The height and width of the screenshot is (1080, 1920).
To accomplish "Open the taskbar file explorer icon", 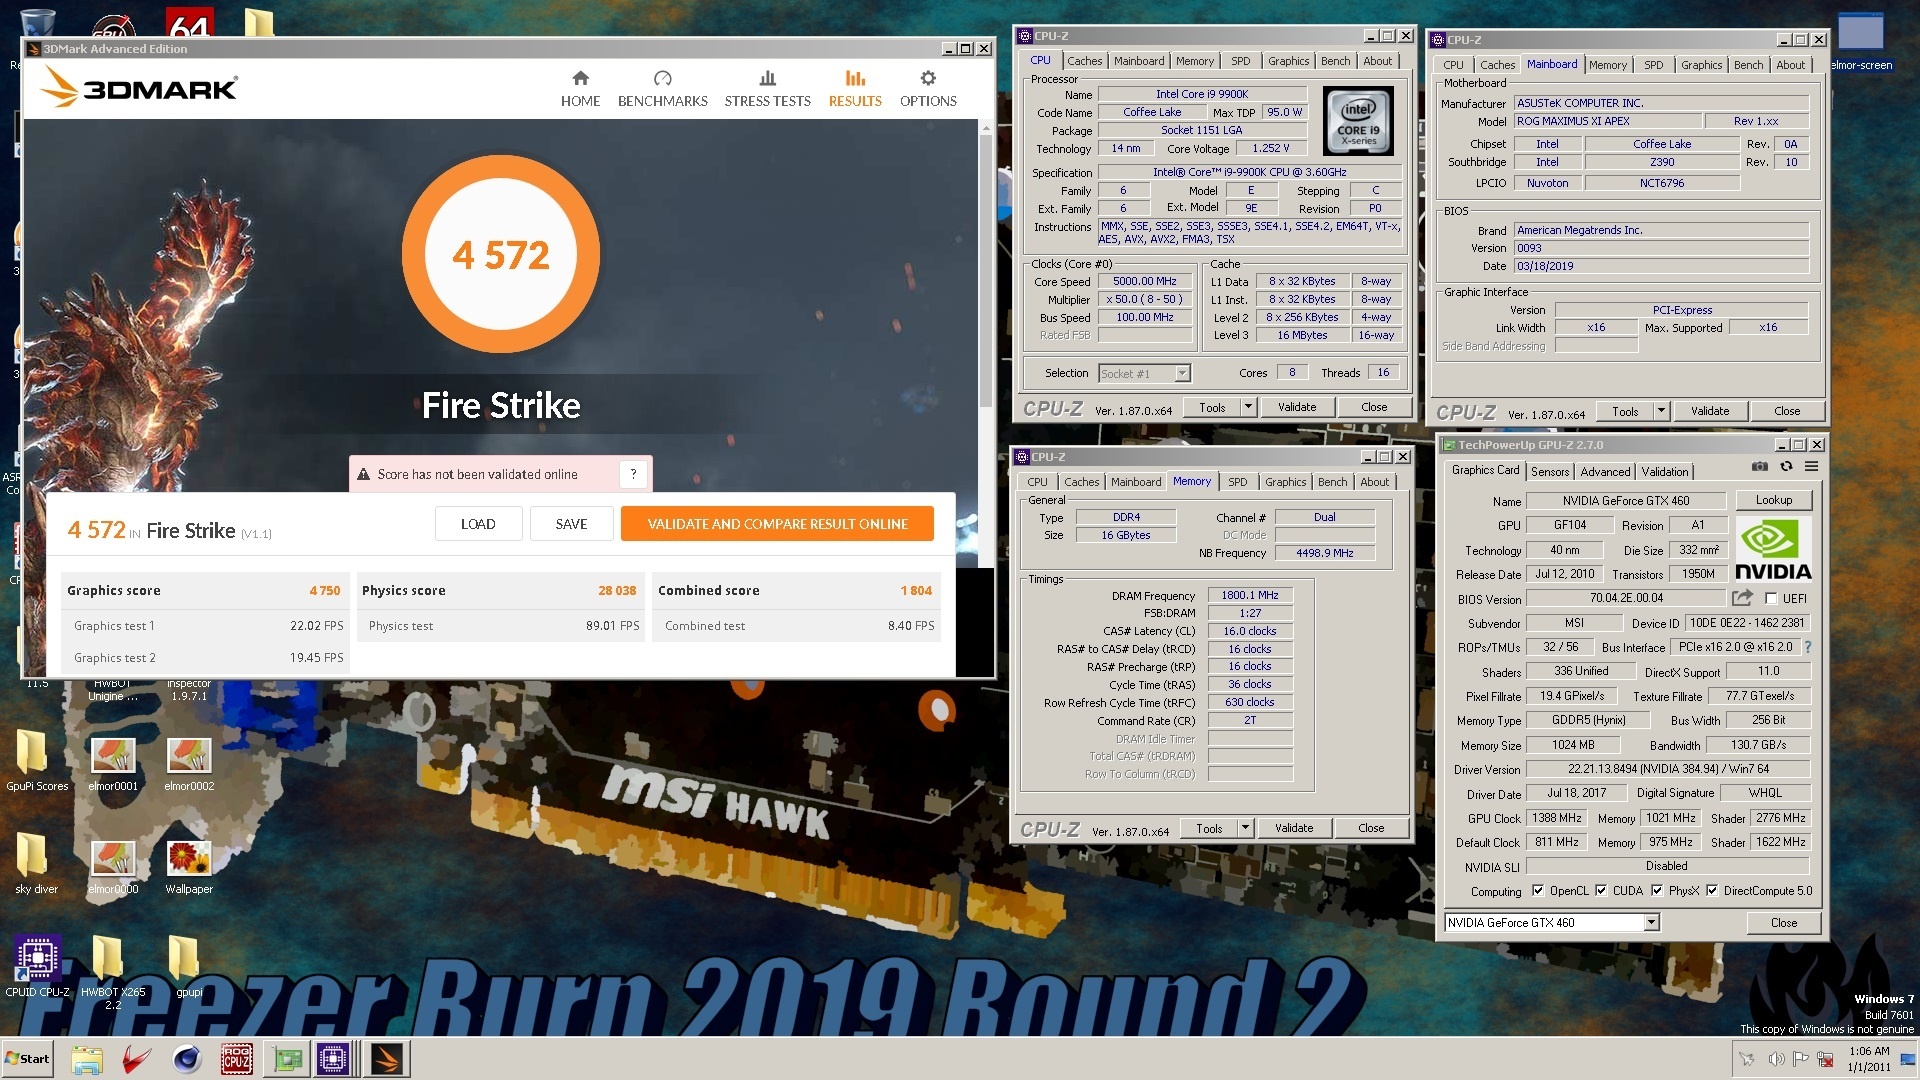I will coord(87,1059).
